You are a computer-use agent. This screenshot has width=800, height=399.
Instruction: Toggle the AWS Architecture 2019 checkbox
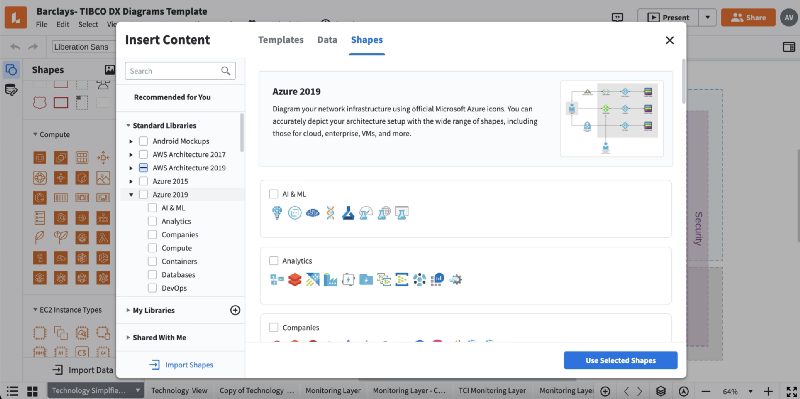pos(143,168)
